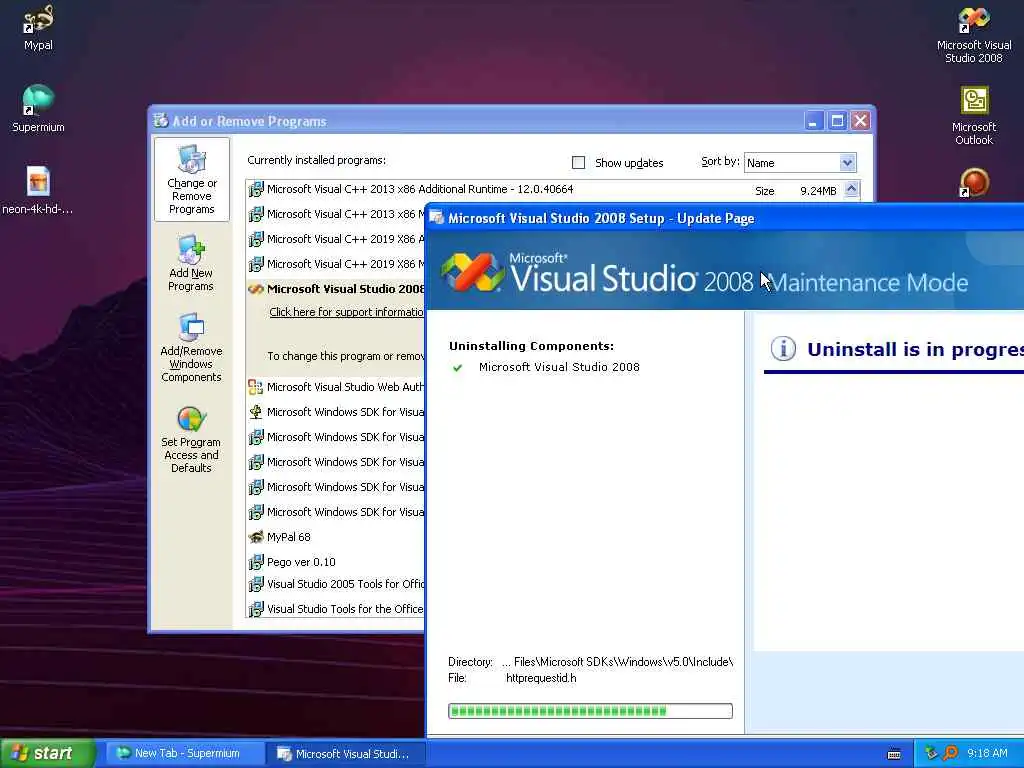This screenshot has width=1024, height=768.
Task: Click Microsoft Visual Studio Web Authoring icon
Action: [x=256, y=387]
